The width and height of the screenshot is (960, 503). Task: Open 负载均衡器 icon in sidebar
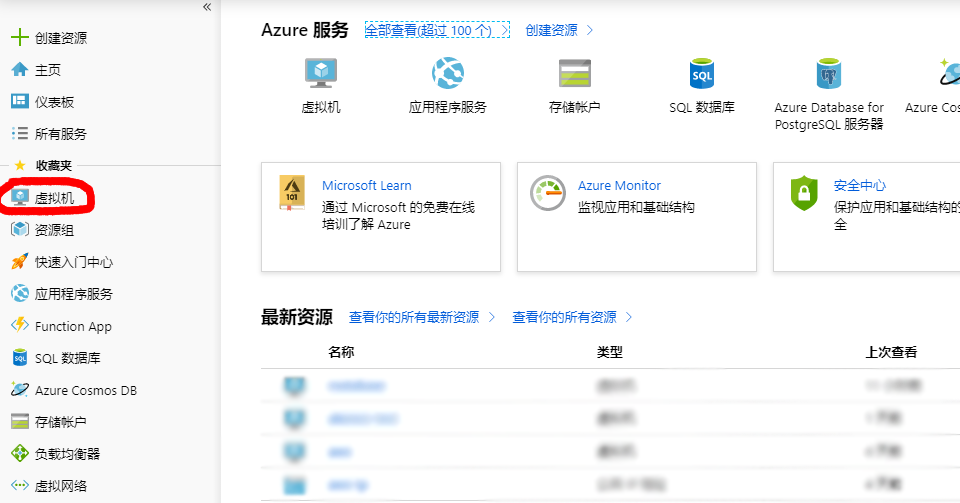(x=20, y=453)
